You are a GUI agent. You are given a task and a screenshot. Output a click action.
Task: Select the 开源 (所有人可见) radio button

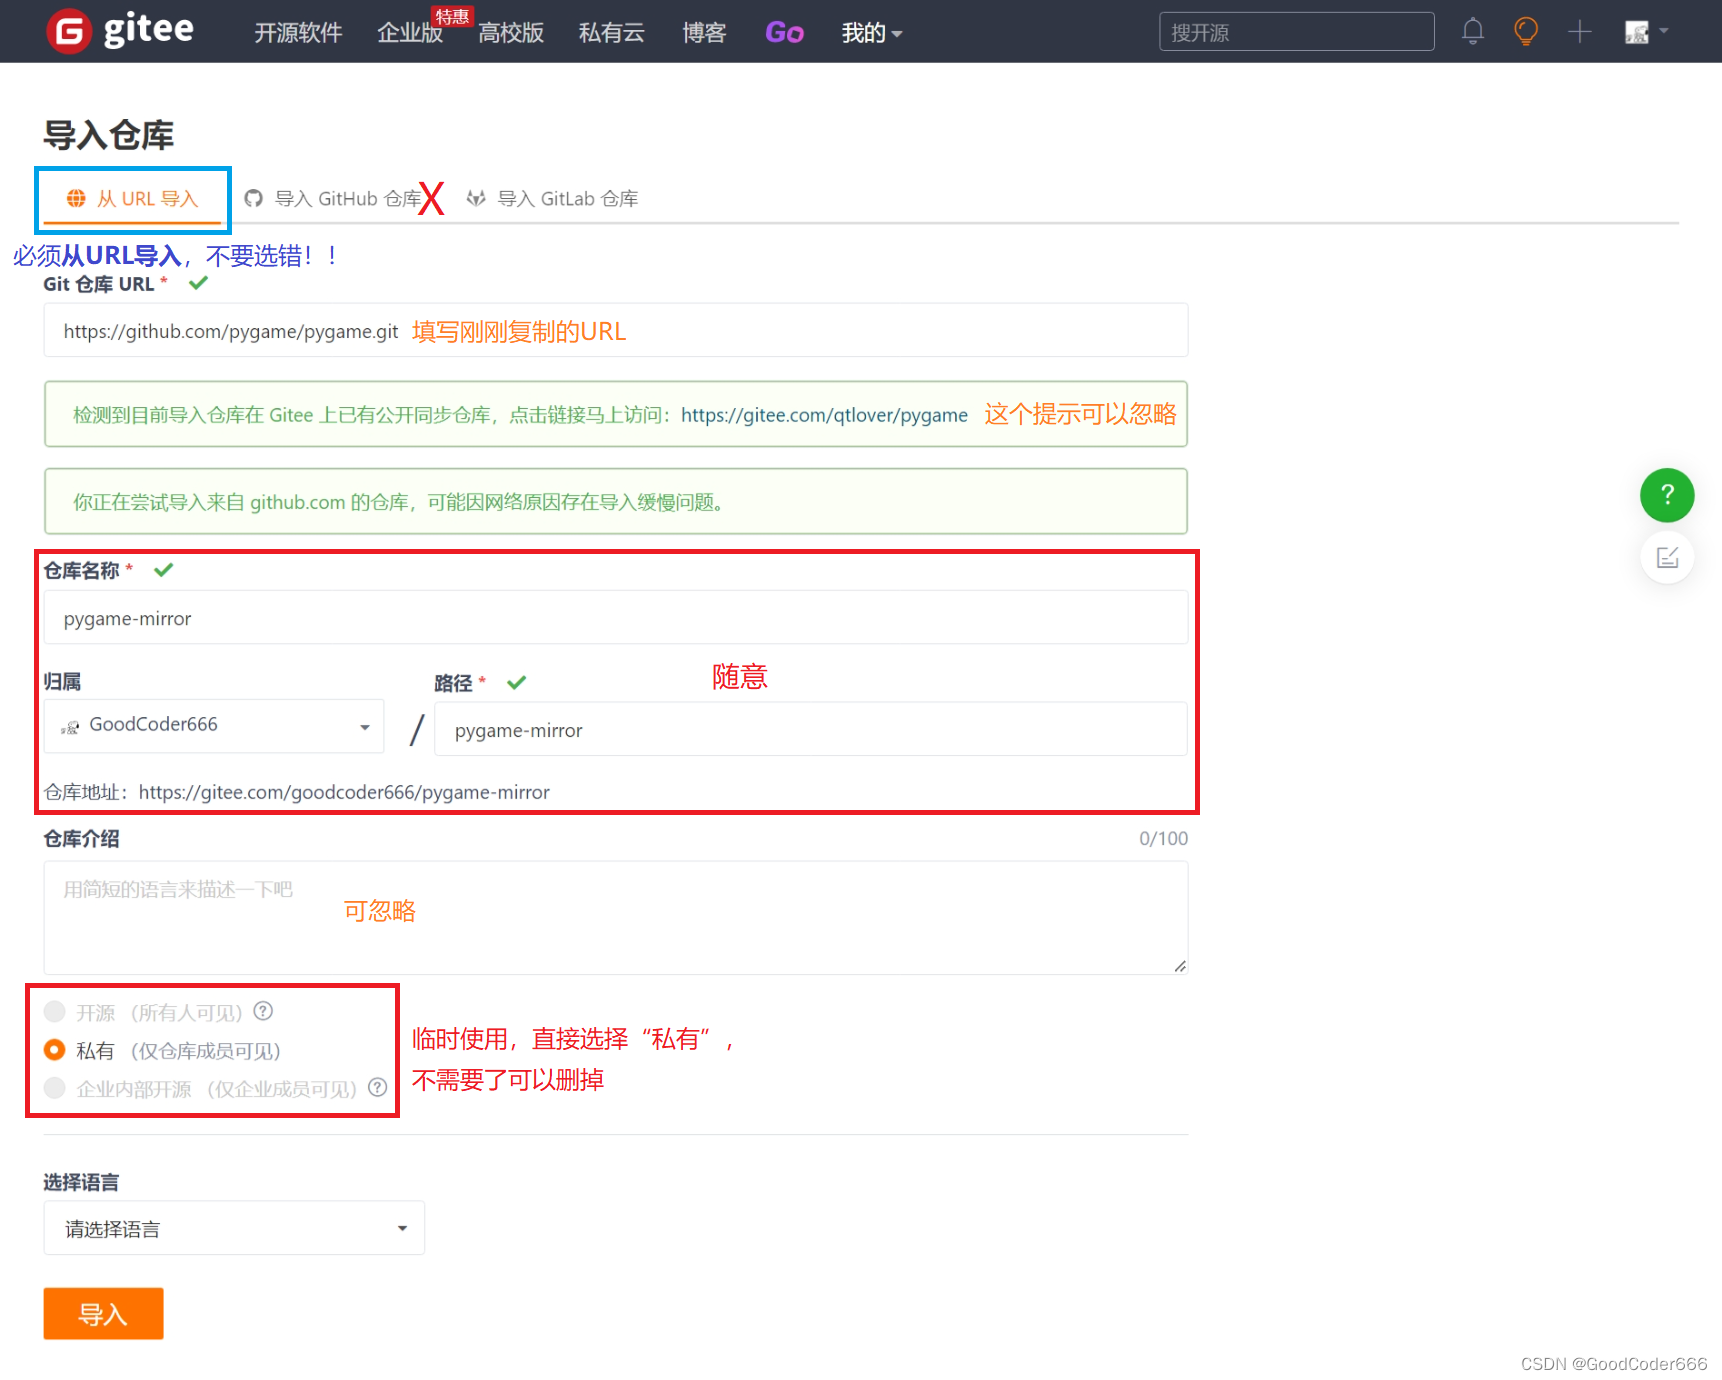55,1012
